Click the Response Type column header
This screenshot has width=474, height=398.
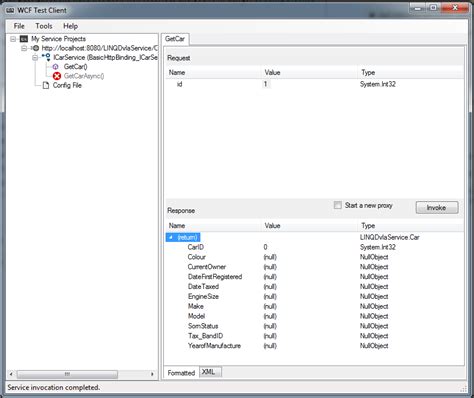411,226
